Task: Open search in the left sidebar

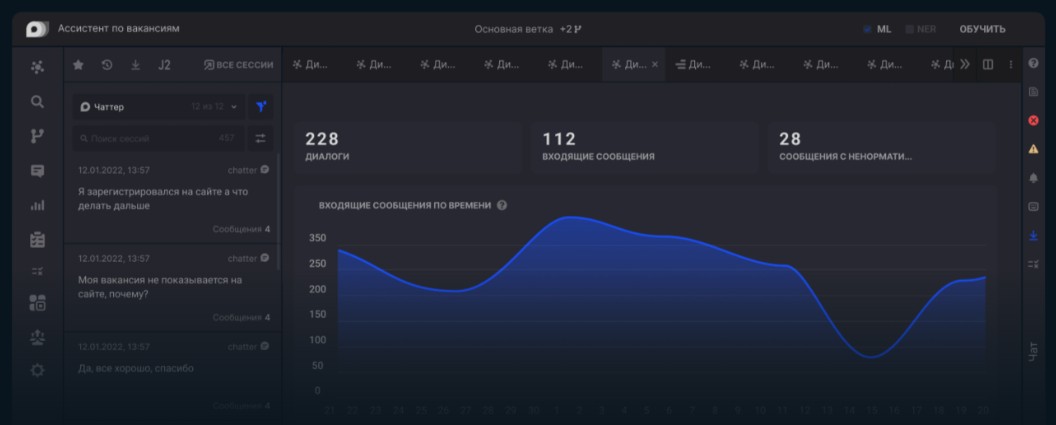Action: (37, 101)
